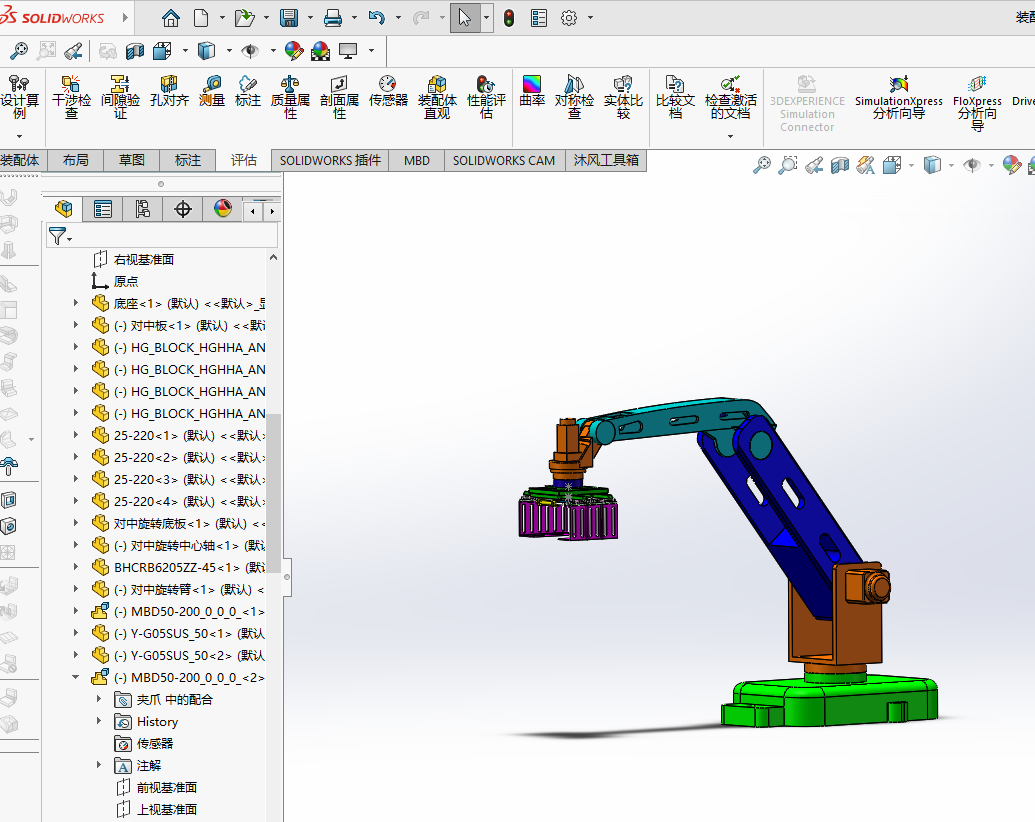The height and width of the screenshot is (822, 1035).
Task: Open 间隙验证 clearance verification tool
Action: (x=120, y=98)
